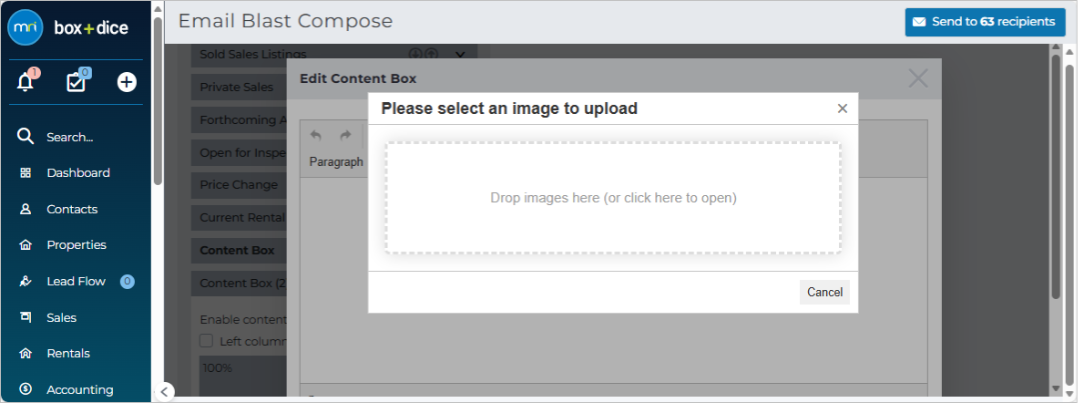The height and width of the screenshot is (403, 1080).
Task: Close the Edit Content Box panel
Action: pos(918,79)
